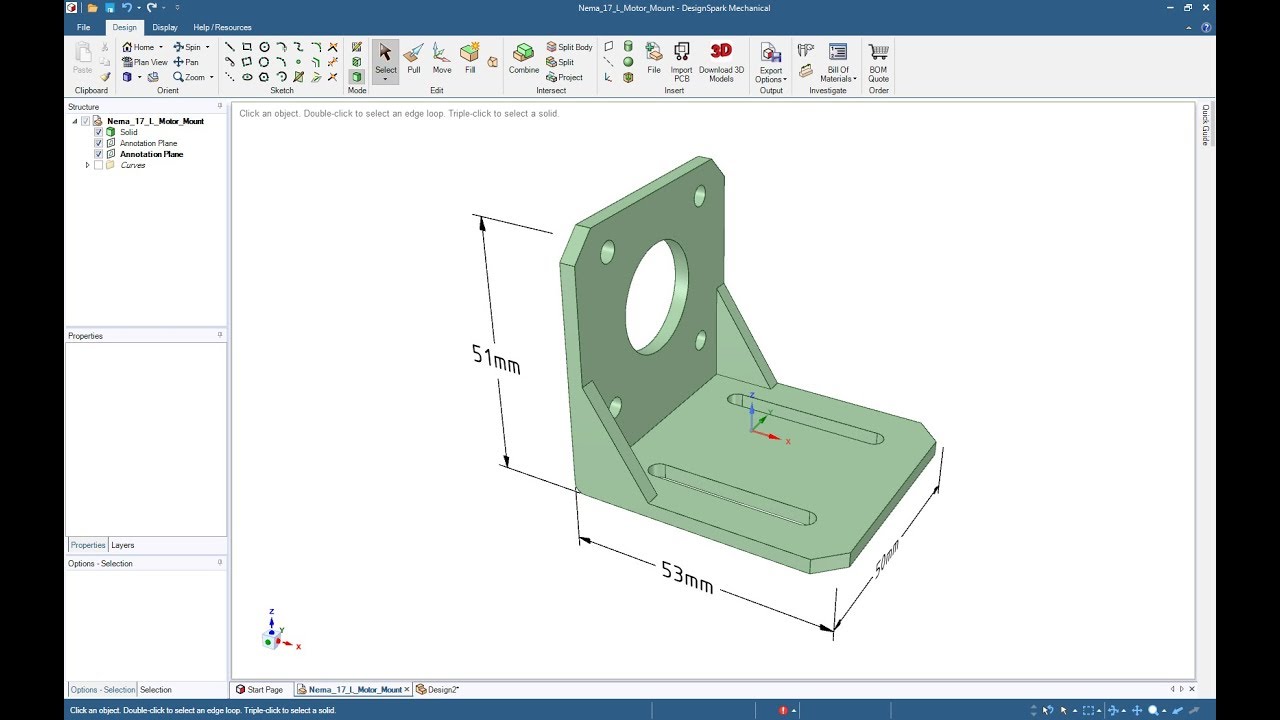1280x720 pixels.
Task: Click the Undo arrow icon
Action: tap(126, 7)
